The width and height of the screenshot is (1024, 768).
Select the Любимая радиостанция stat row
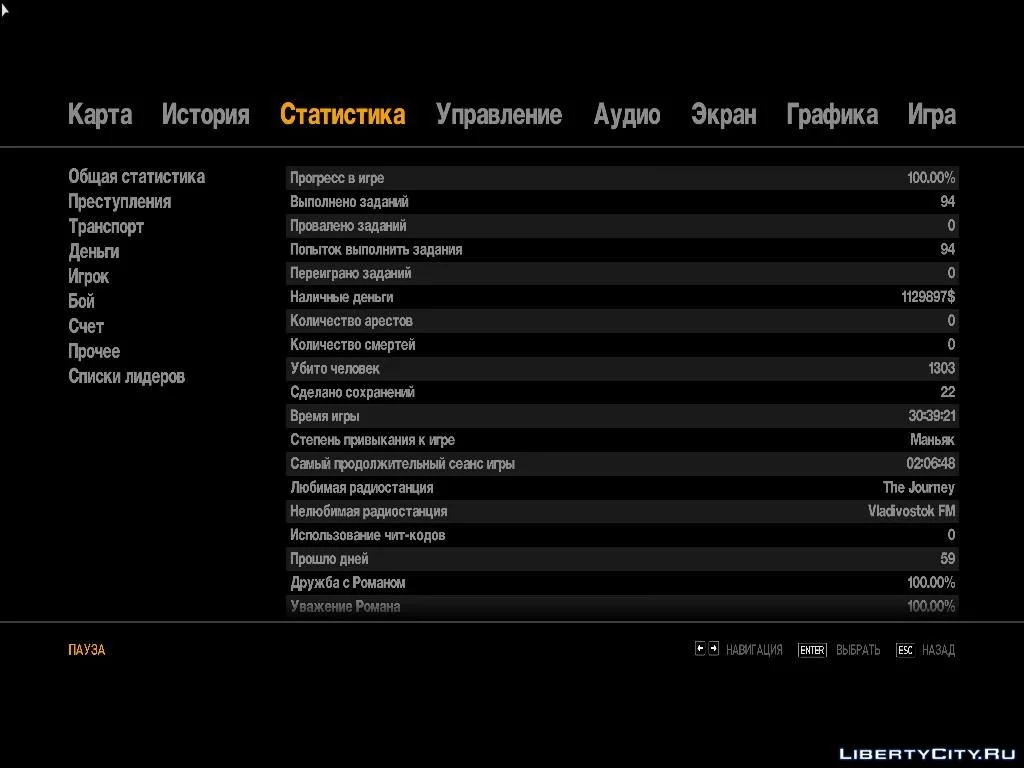[x=622, y=488]
